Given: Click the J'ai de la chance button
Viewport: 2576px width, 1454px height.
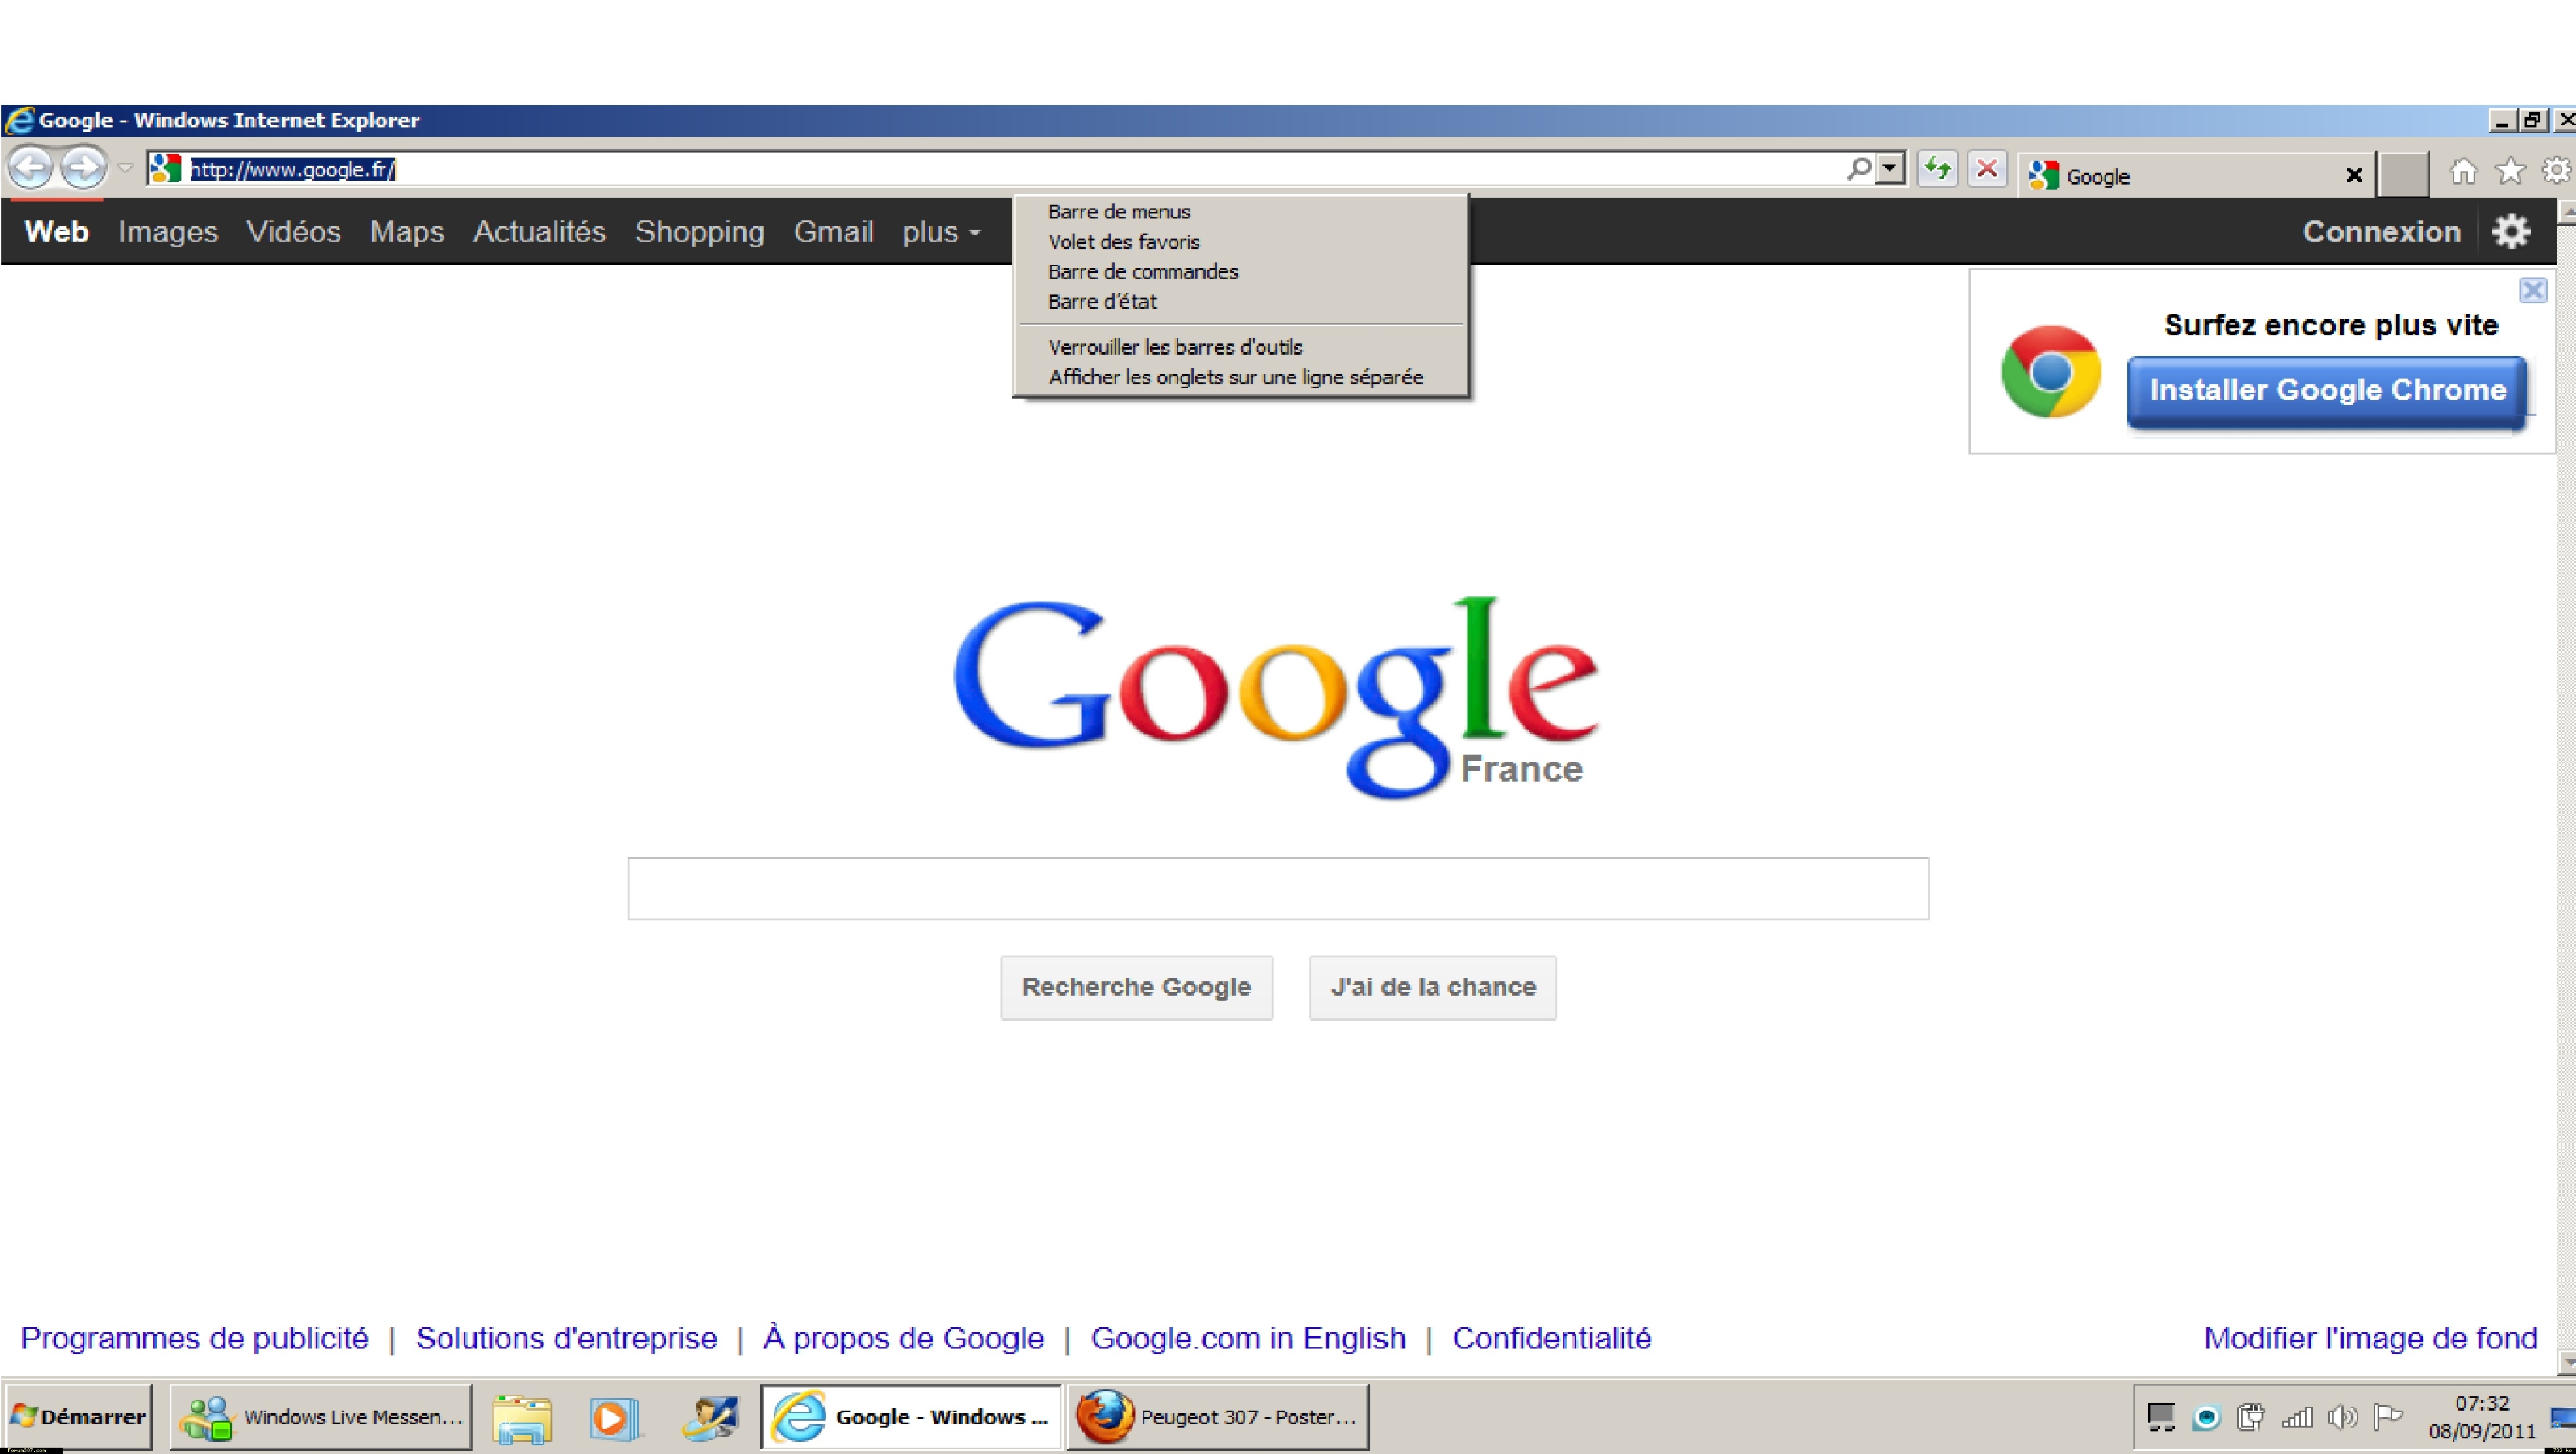Looking at the screenshot, I should (1433, 988).
